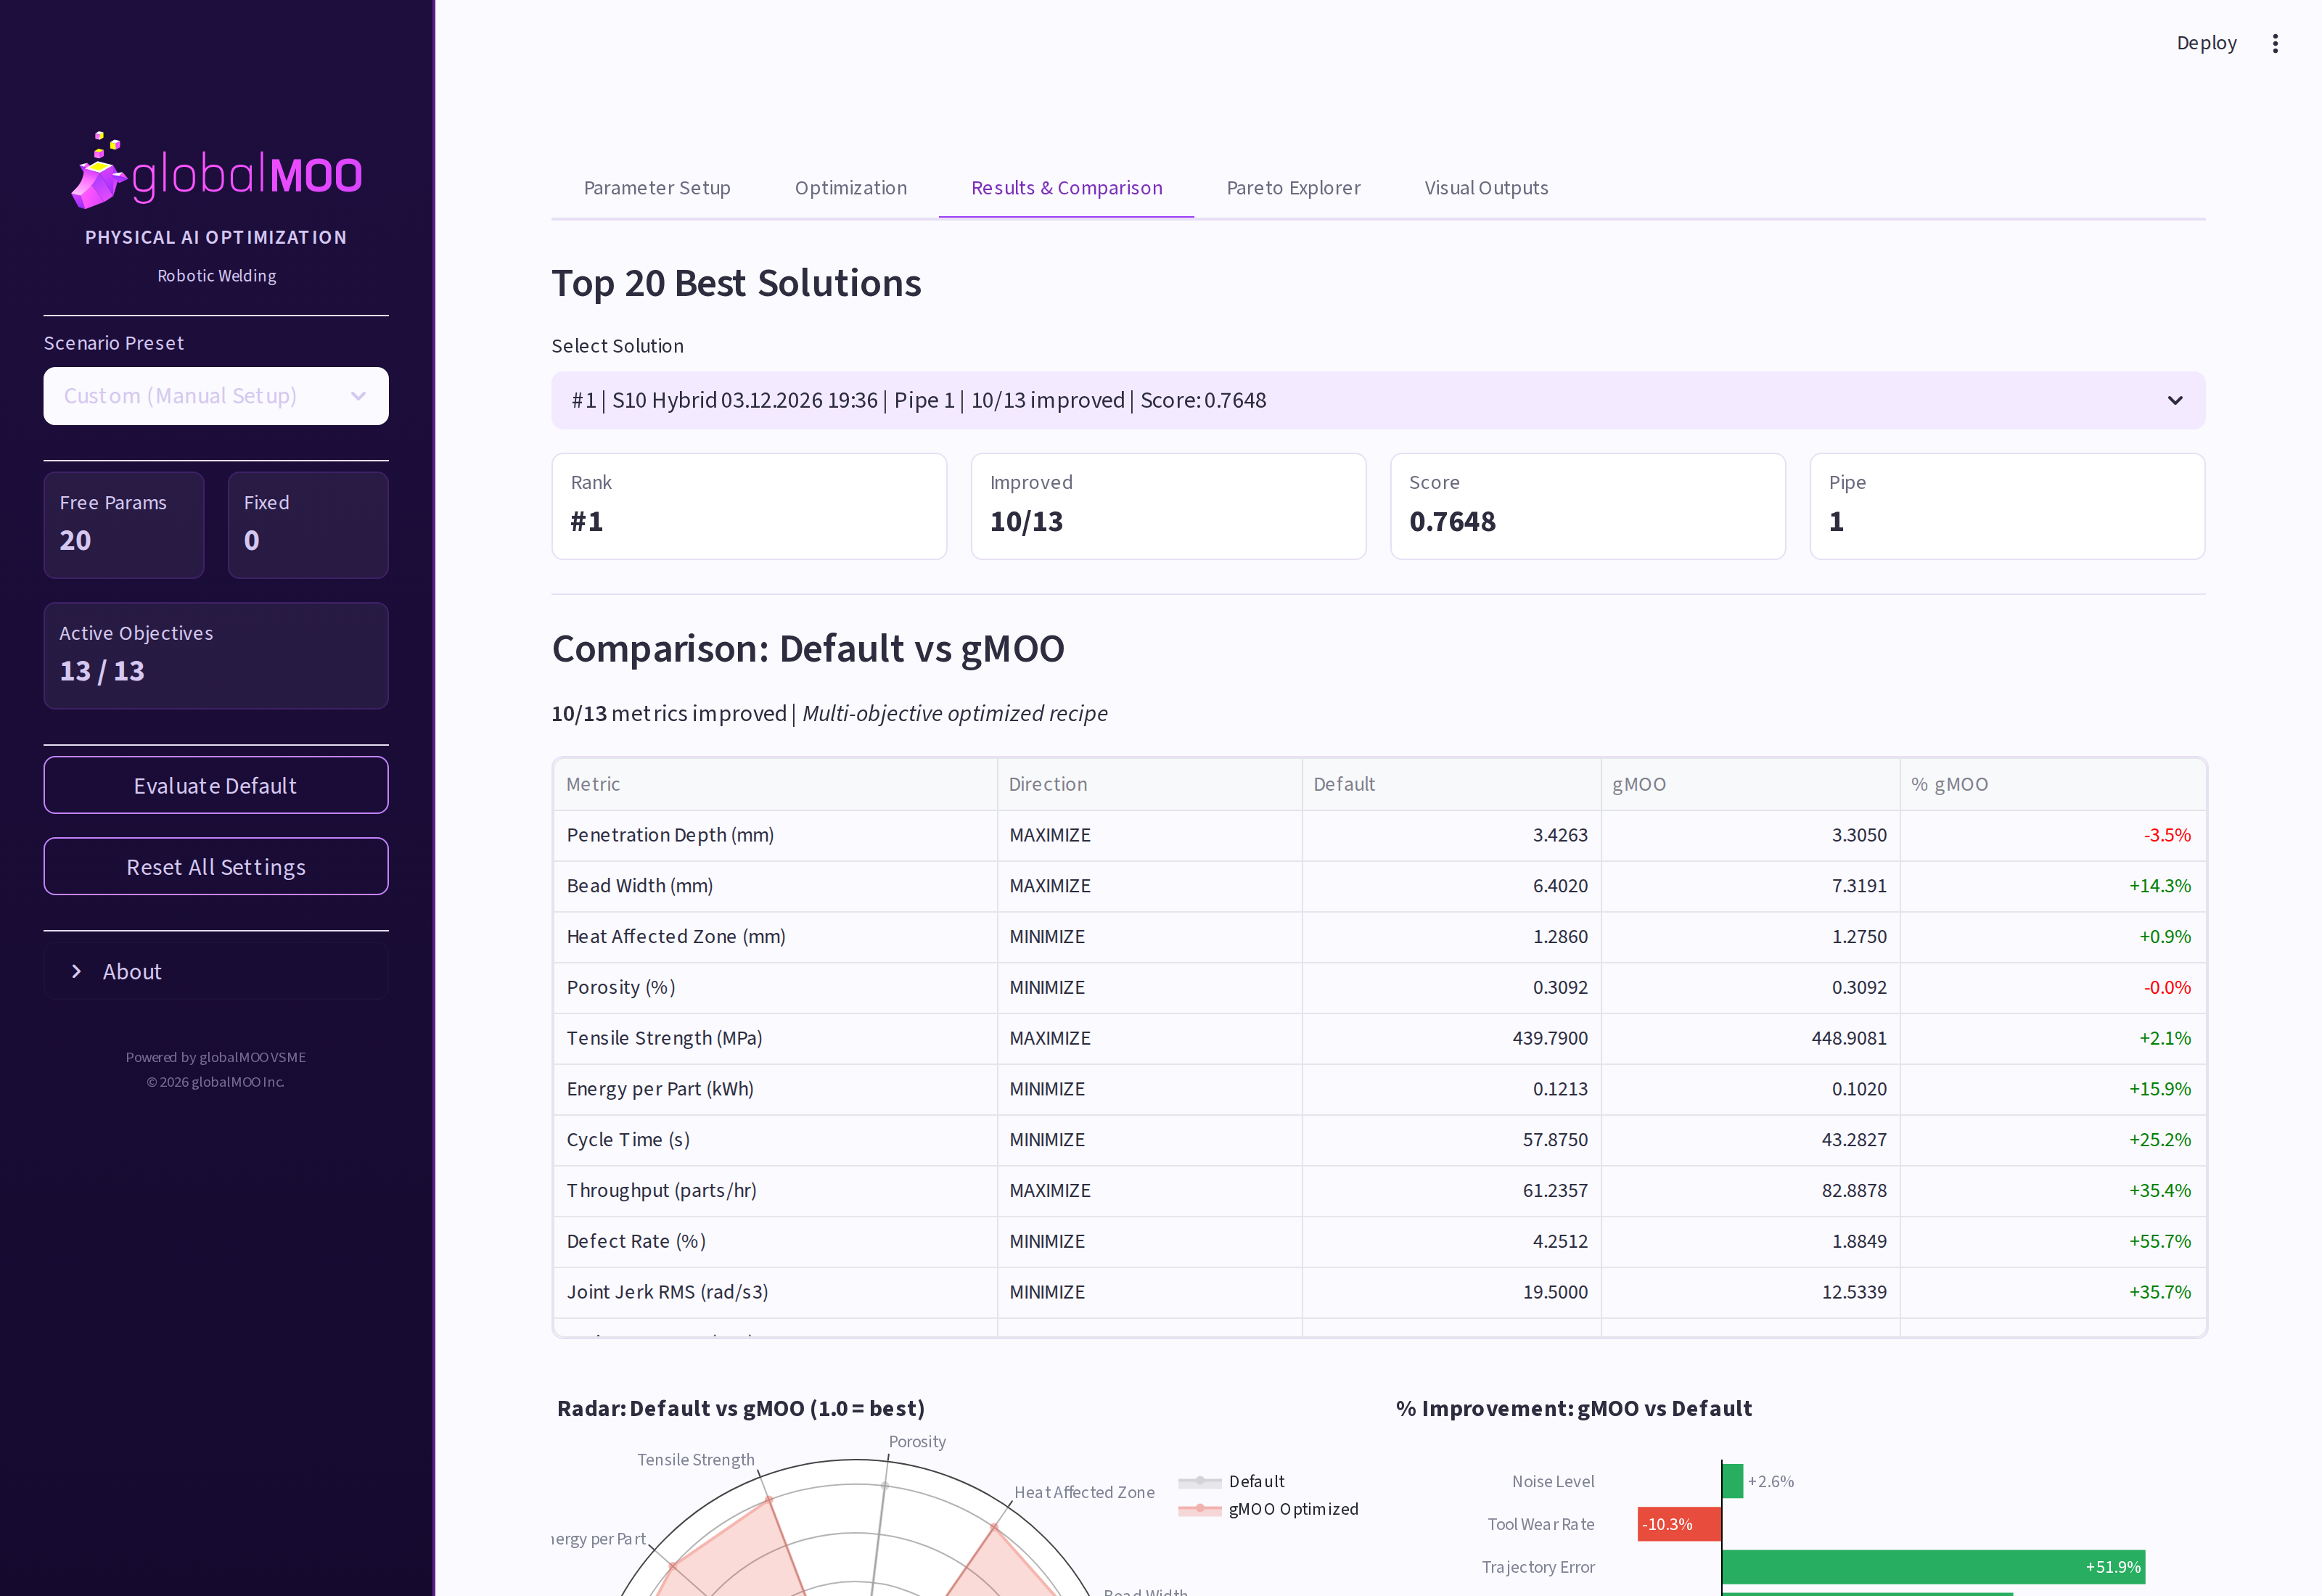Switch to Optimization tab
Screen dimensions: 2322x1596
[x=851, y=188]
